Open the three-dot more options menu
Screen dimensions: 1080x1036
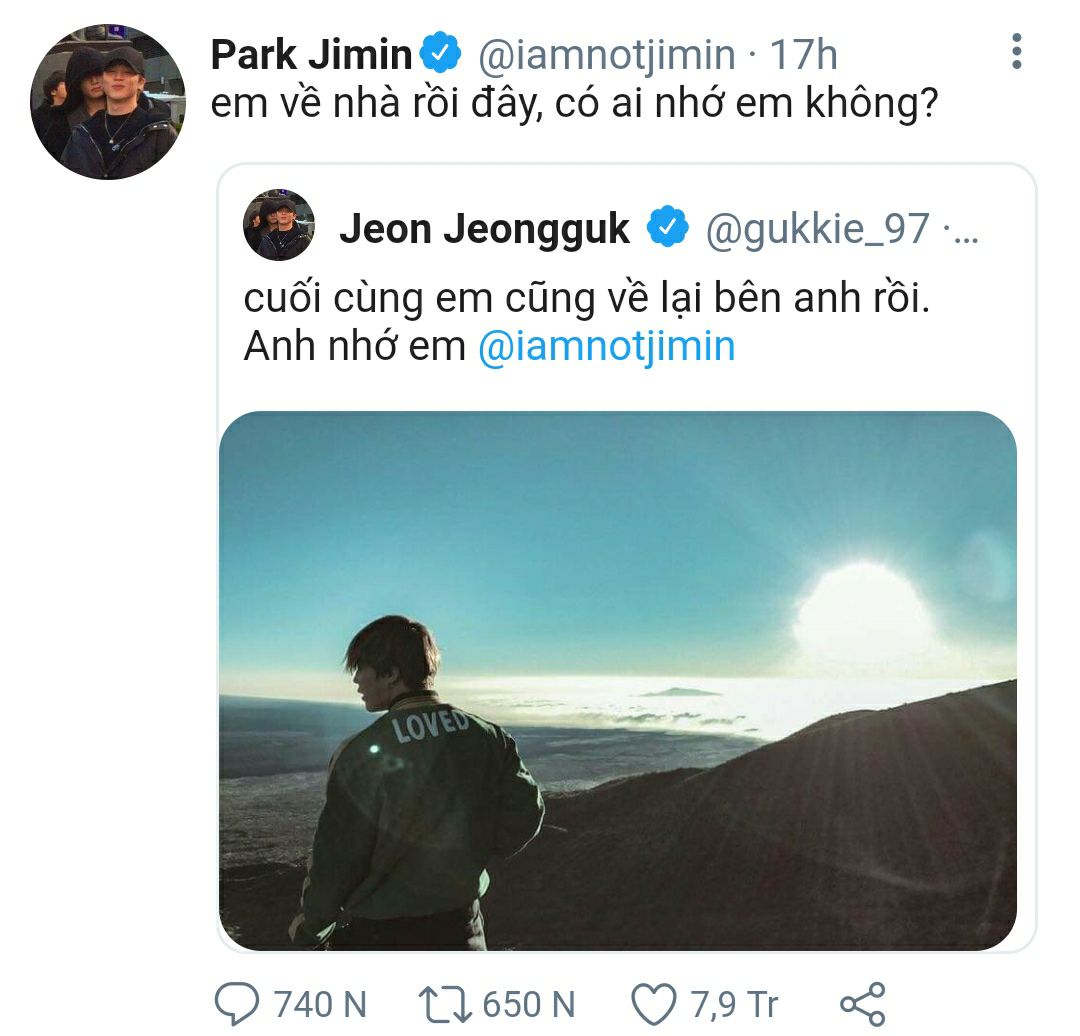tap(1017, 52)
